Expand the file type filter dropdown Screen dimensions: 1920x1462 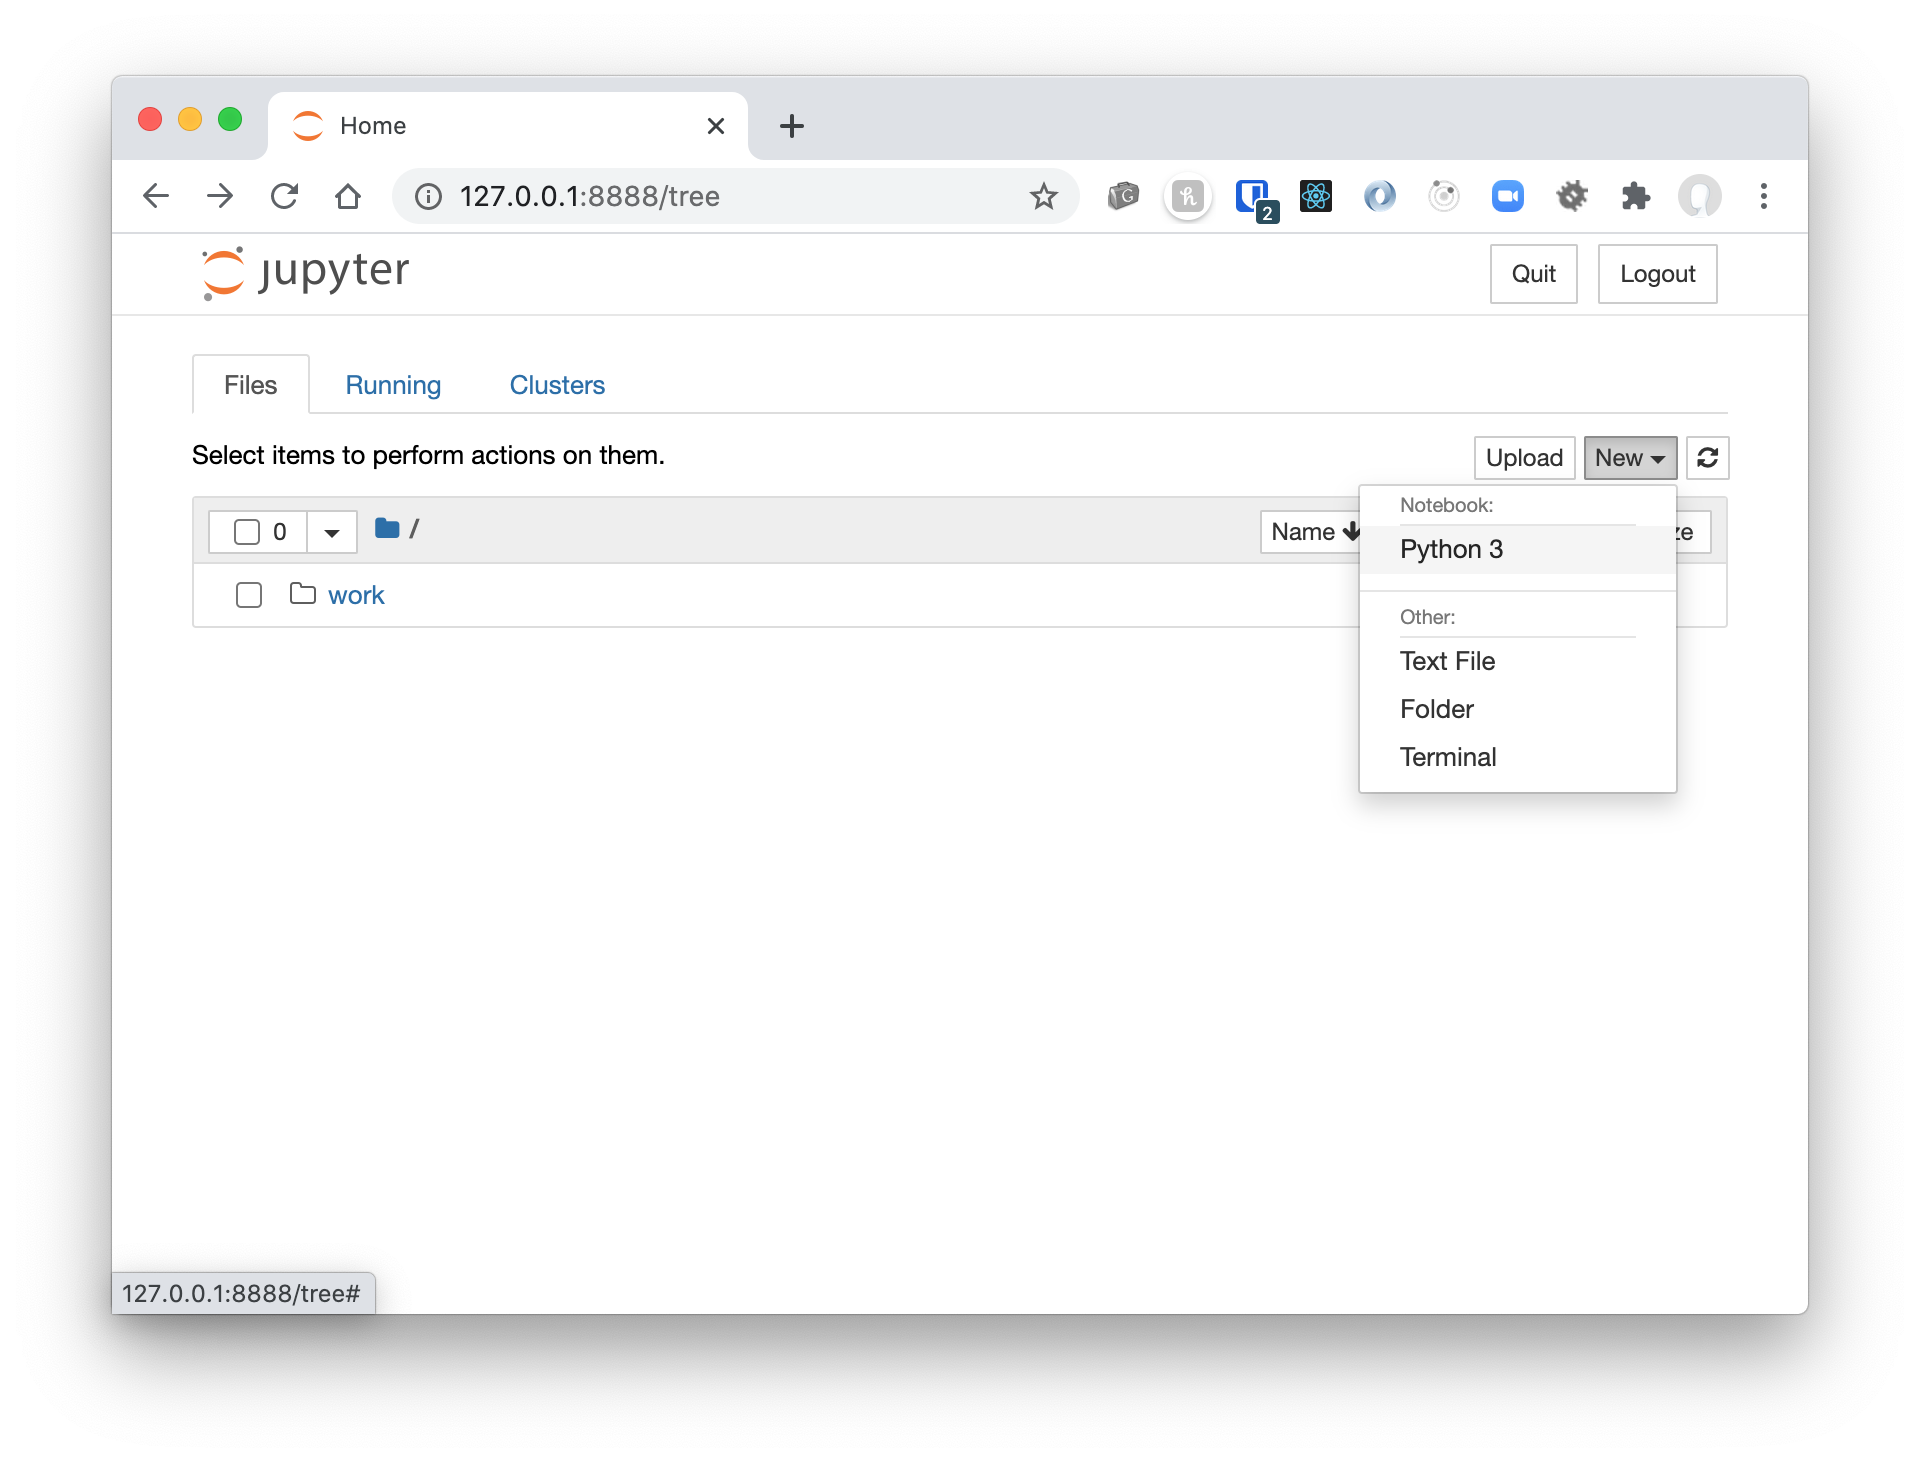click(x=331, y=531)
